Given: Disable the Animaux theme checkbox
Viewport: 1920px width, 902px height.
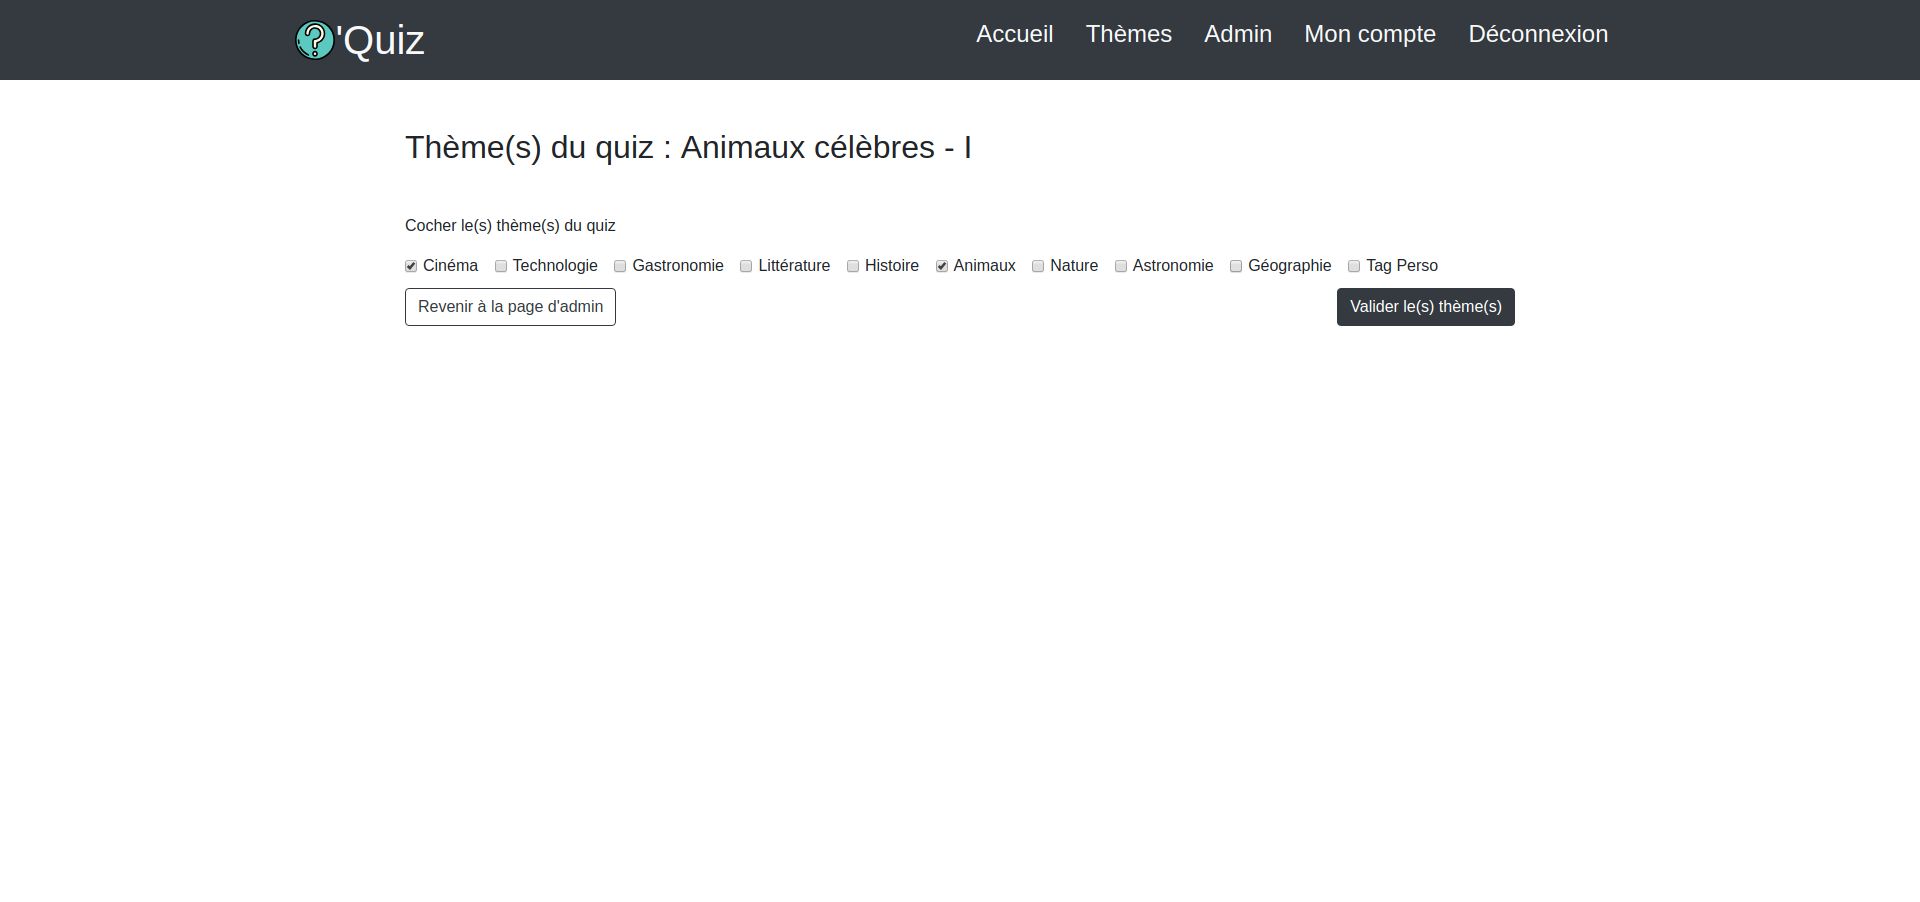Looking at the screenshot, I should (x=942, y=266).
